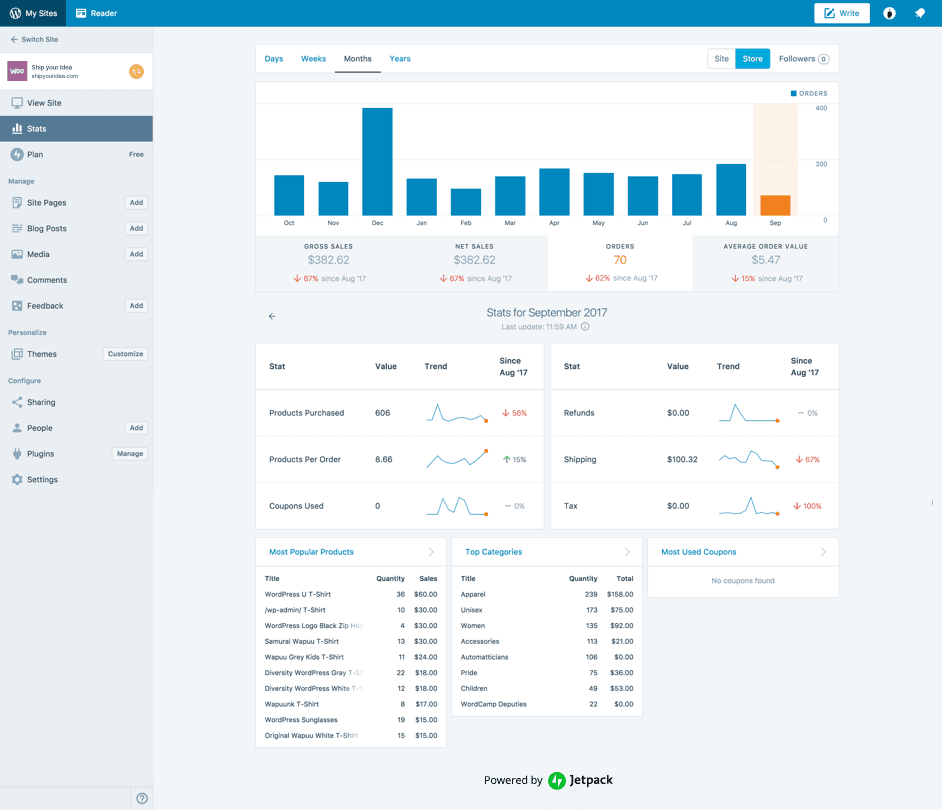Switch to the Years tab

[x=400, y=59]
